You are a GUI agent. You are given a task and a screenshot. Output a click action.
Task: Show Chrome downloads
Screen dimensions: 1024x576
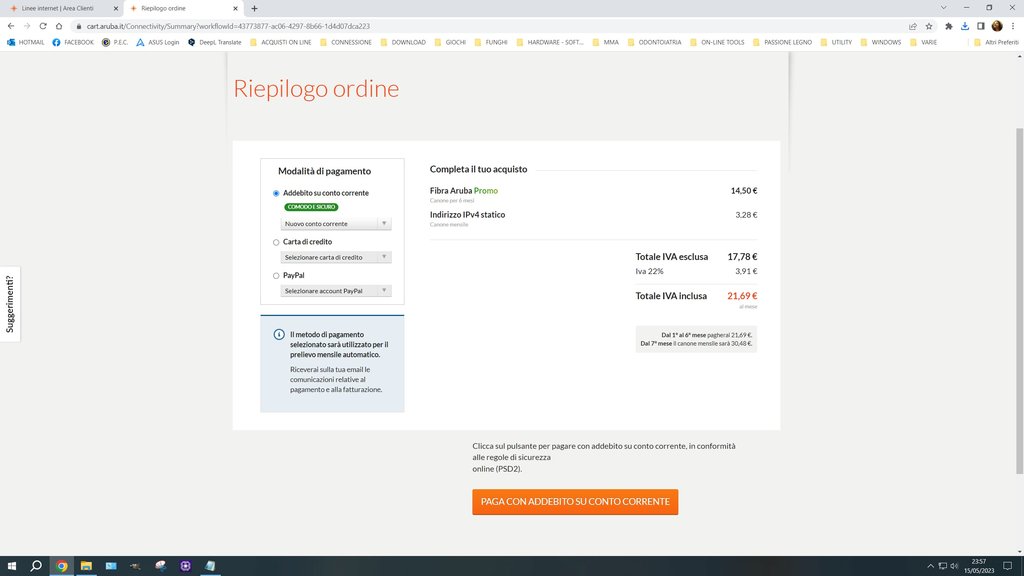tap(965, 26)
